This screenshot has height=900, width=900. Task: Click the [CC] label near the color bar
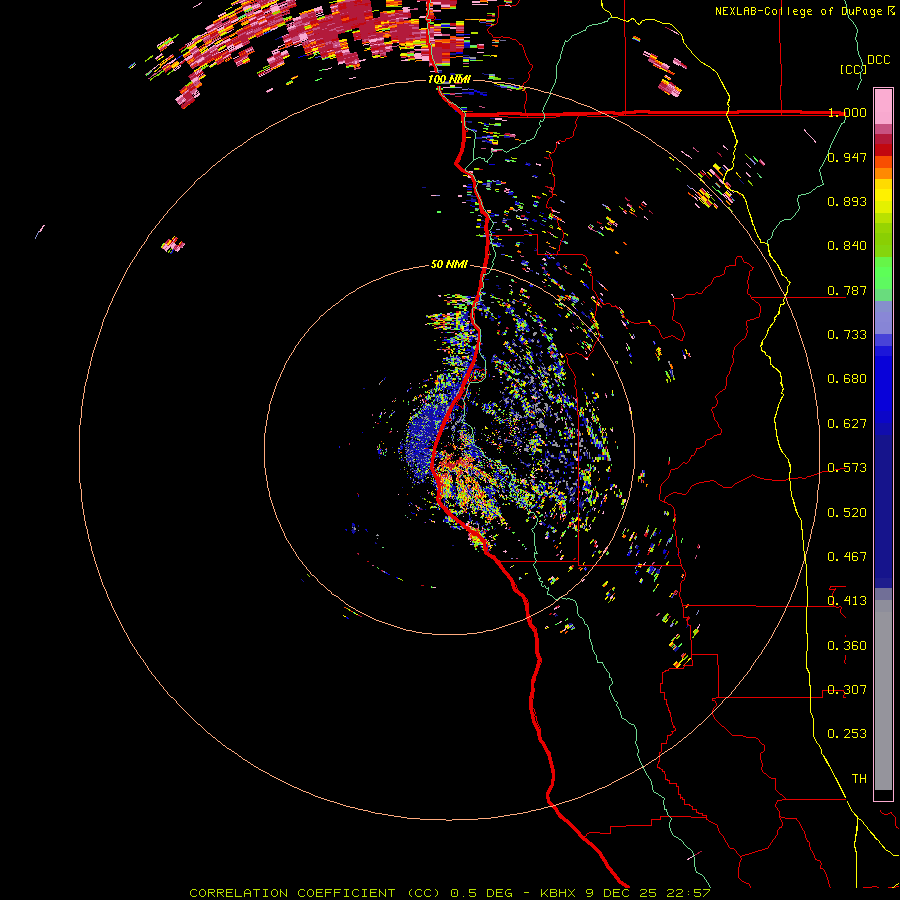853,69
